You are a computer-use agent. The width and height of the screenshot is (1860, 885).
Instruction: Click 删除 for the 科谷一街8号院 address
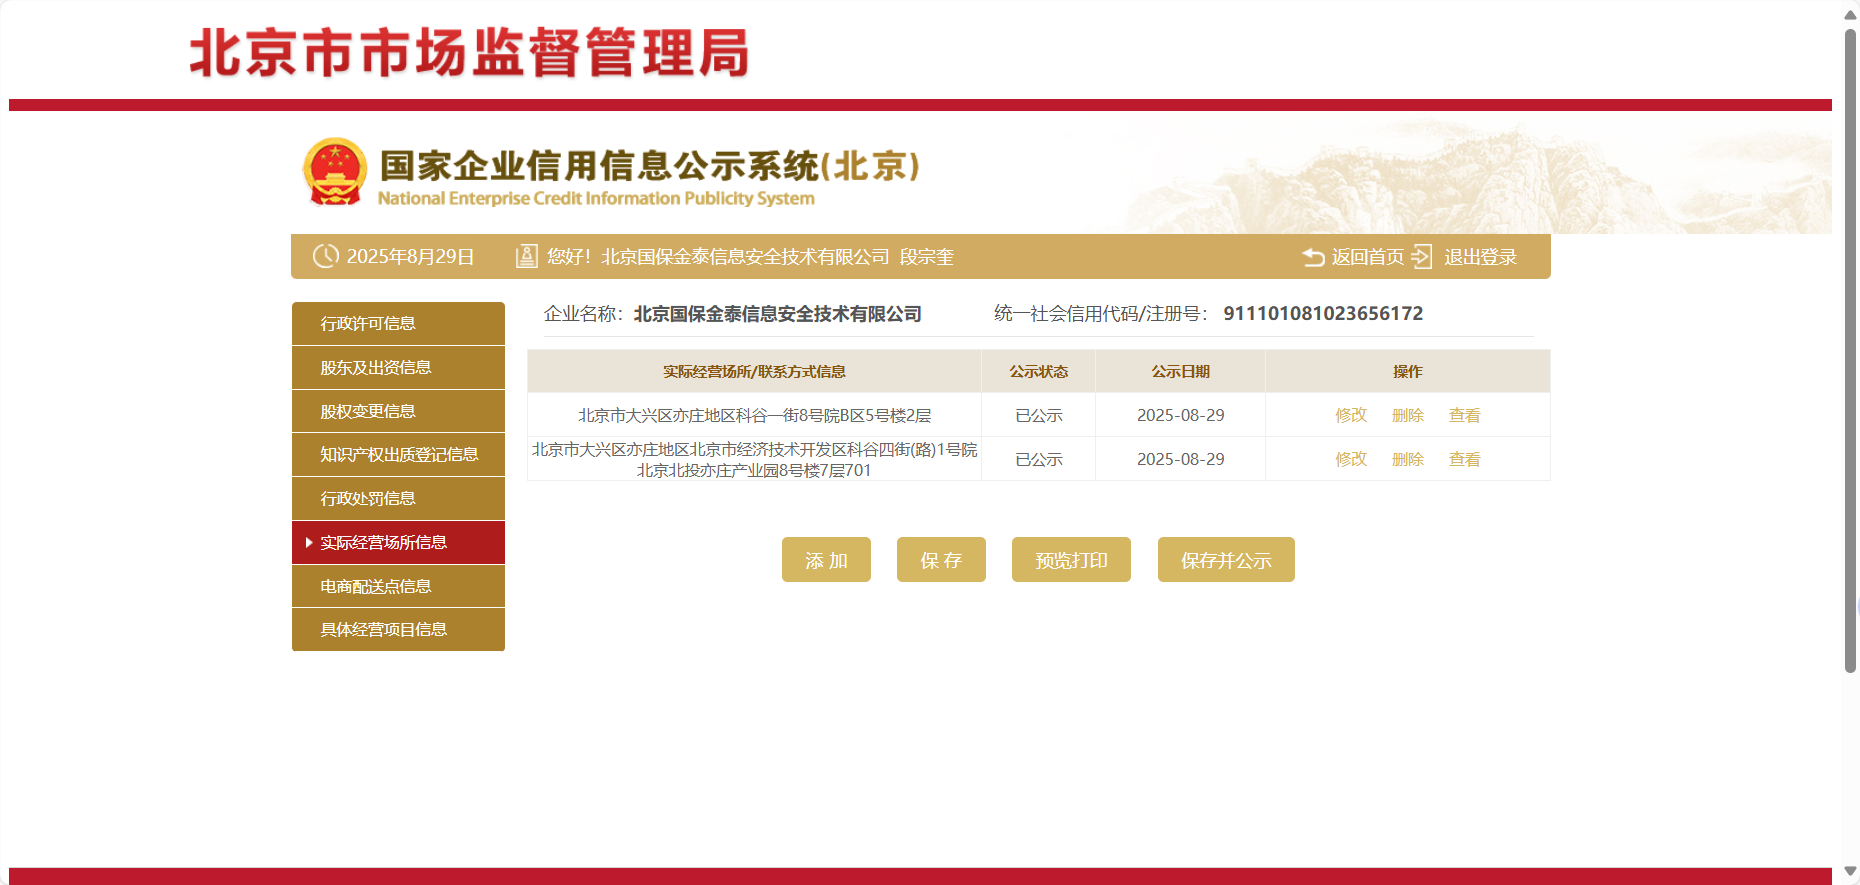[1408, 415]
